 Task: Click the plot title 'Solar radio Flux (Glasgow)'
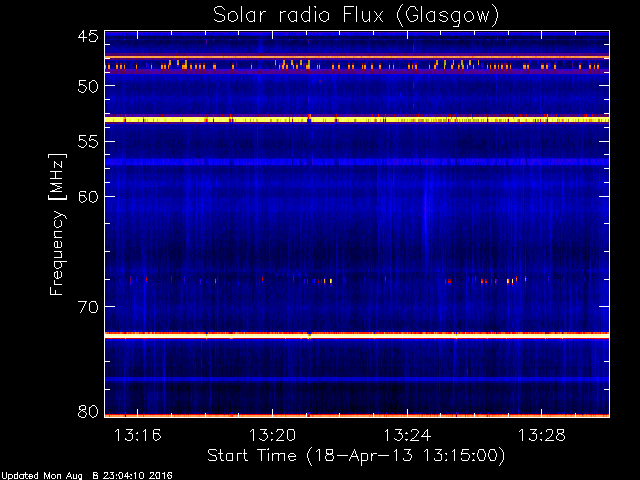click(356, 15)
